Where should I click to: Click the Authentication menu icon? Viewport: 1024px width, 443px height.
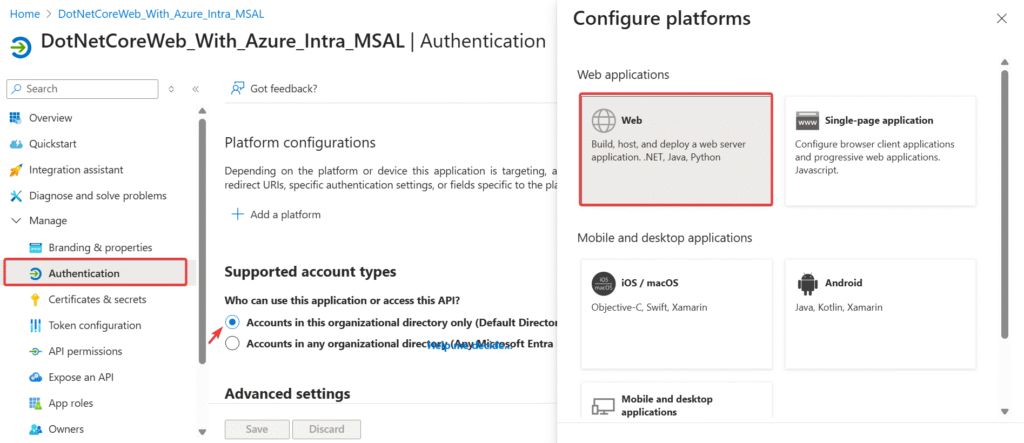36,273
